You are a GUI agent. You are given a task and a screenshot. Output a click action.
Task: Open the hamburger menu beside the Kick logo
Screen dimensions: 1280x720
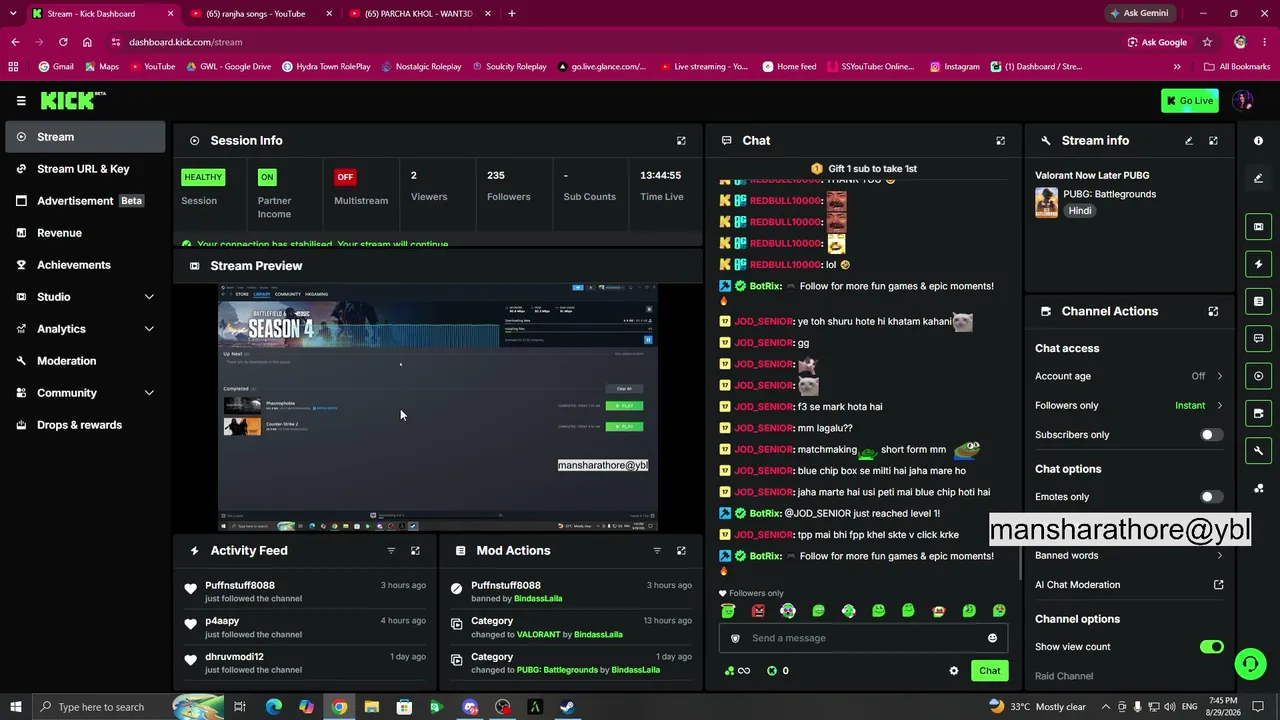pos(21,101)
